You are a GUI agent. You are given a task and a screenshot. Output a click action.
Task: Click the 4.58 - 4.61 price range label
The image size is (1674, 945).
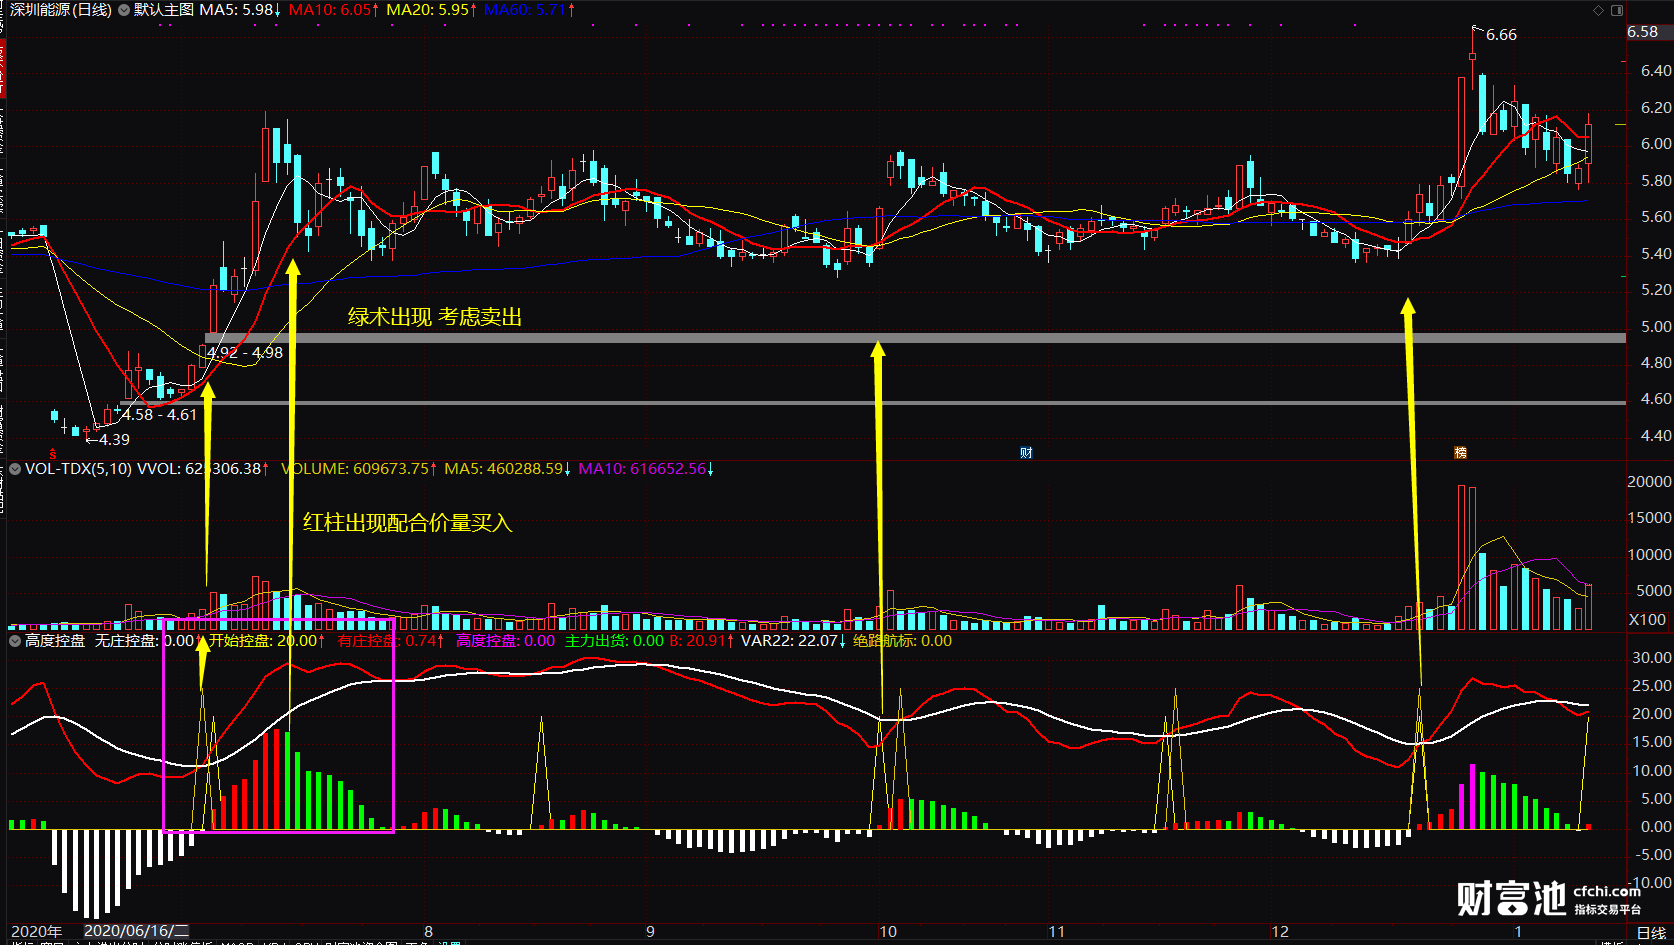coord(160,415)
